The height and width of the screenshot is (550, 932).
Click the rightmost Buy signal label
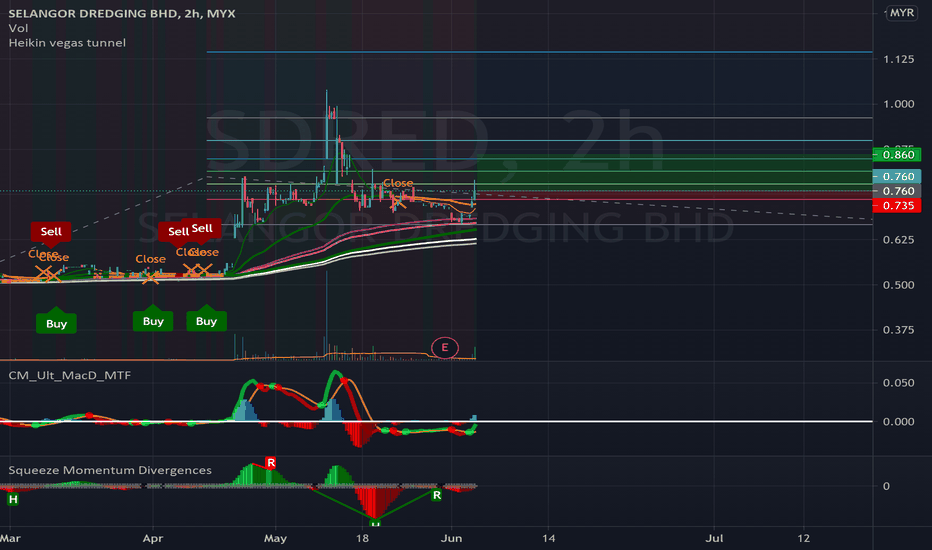206,320
